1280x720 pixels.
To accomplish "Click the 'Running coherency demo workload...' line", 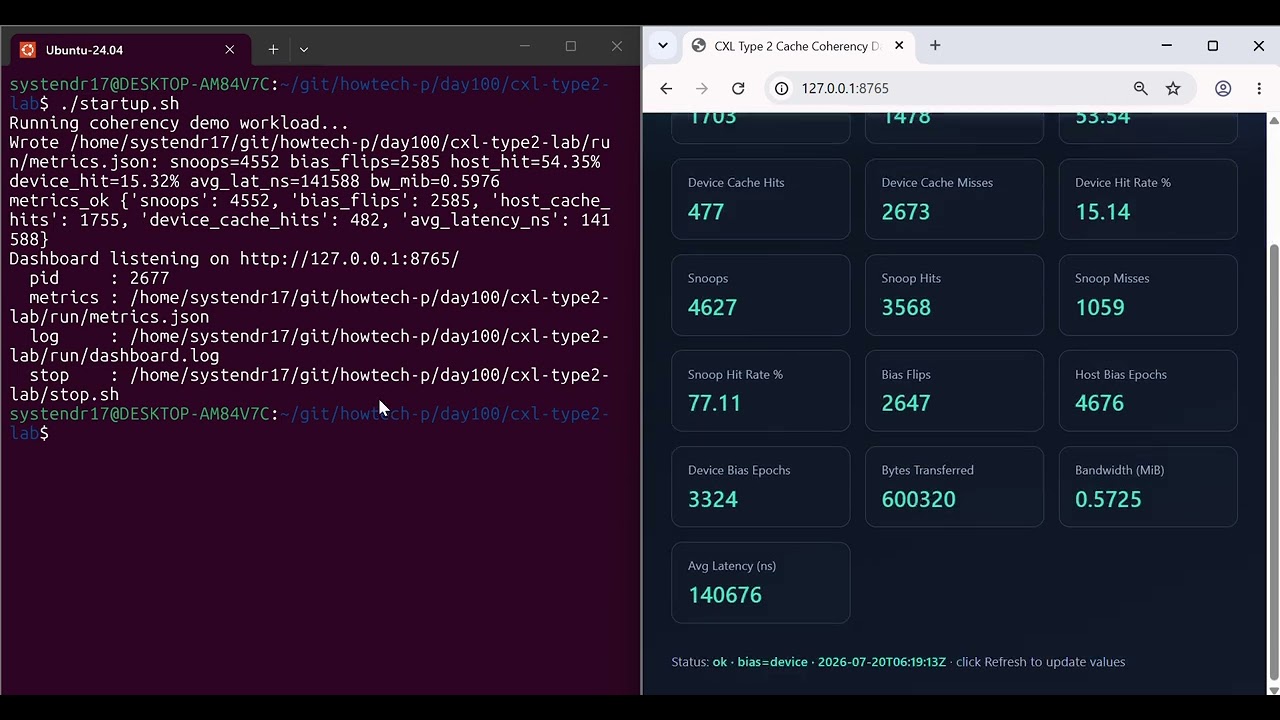I will coord(179,123).
